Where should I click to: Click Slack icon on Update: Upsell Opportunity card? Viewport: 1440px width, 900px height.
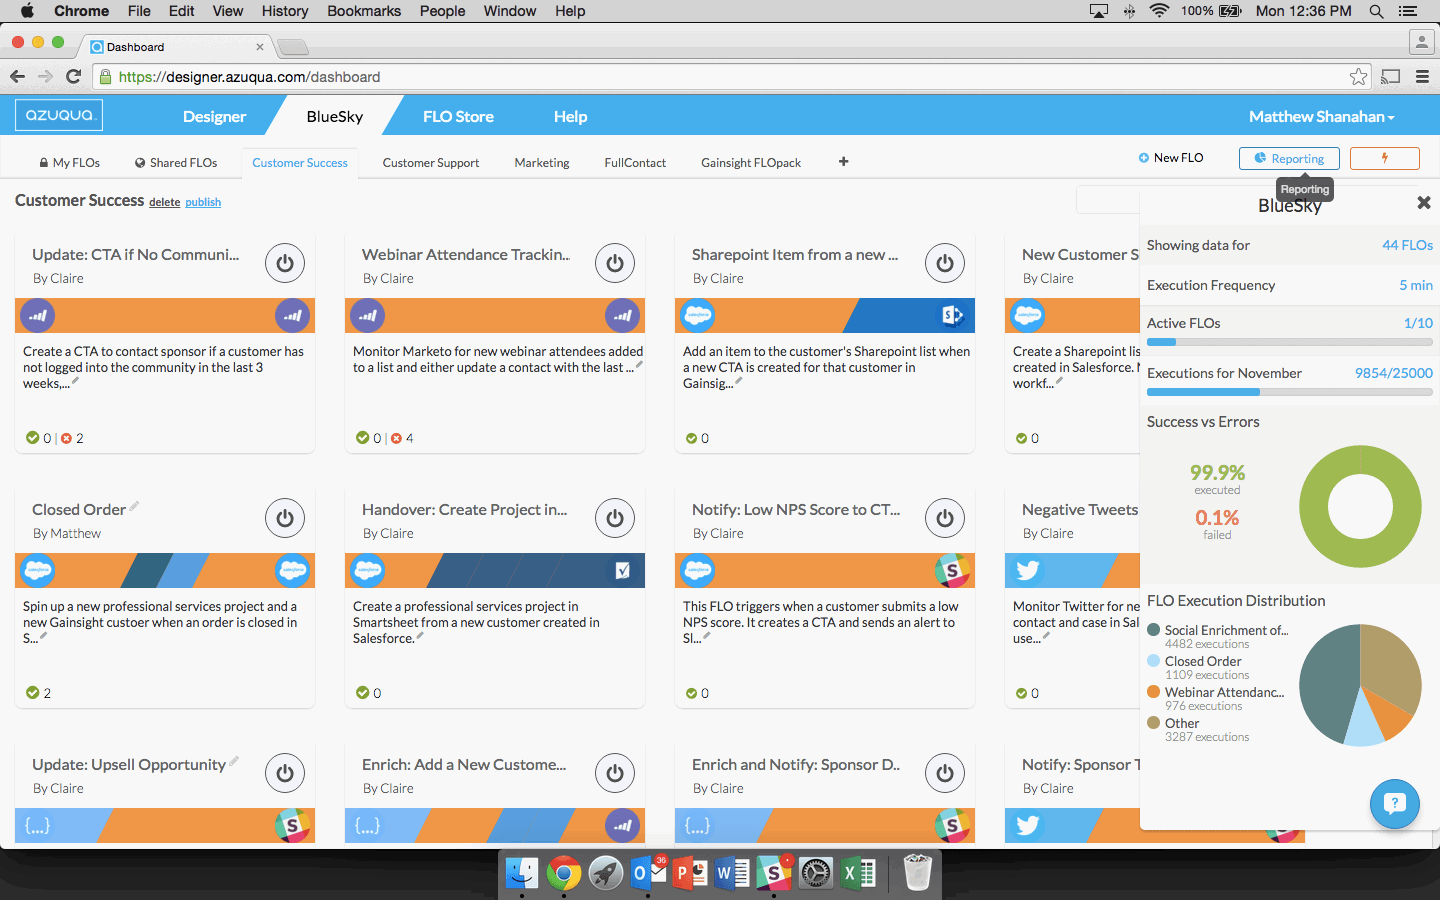(292, 826)
